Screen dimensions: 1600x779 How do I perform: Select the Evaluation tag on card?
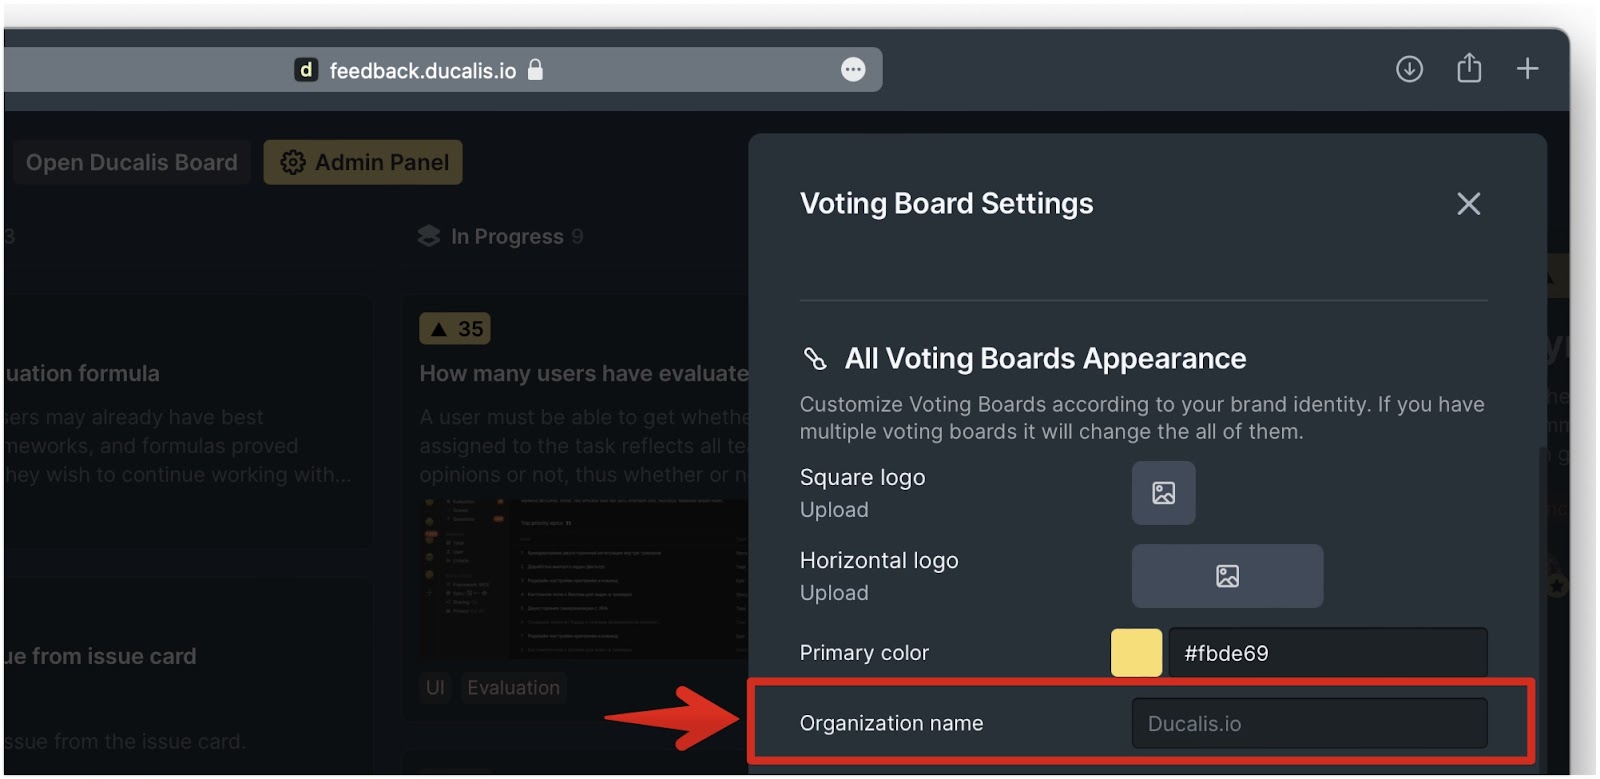click(513, 688)
